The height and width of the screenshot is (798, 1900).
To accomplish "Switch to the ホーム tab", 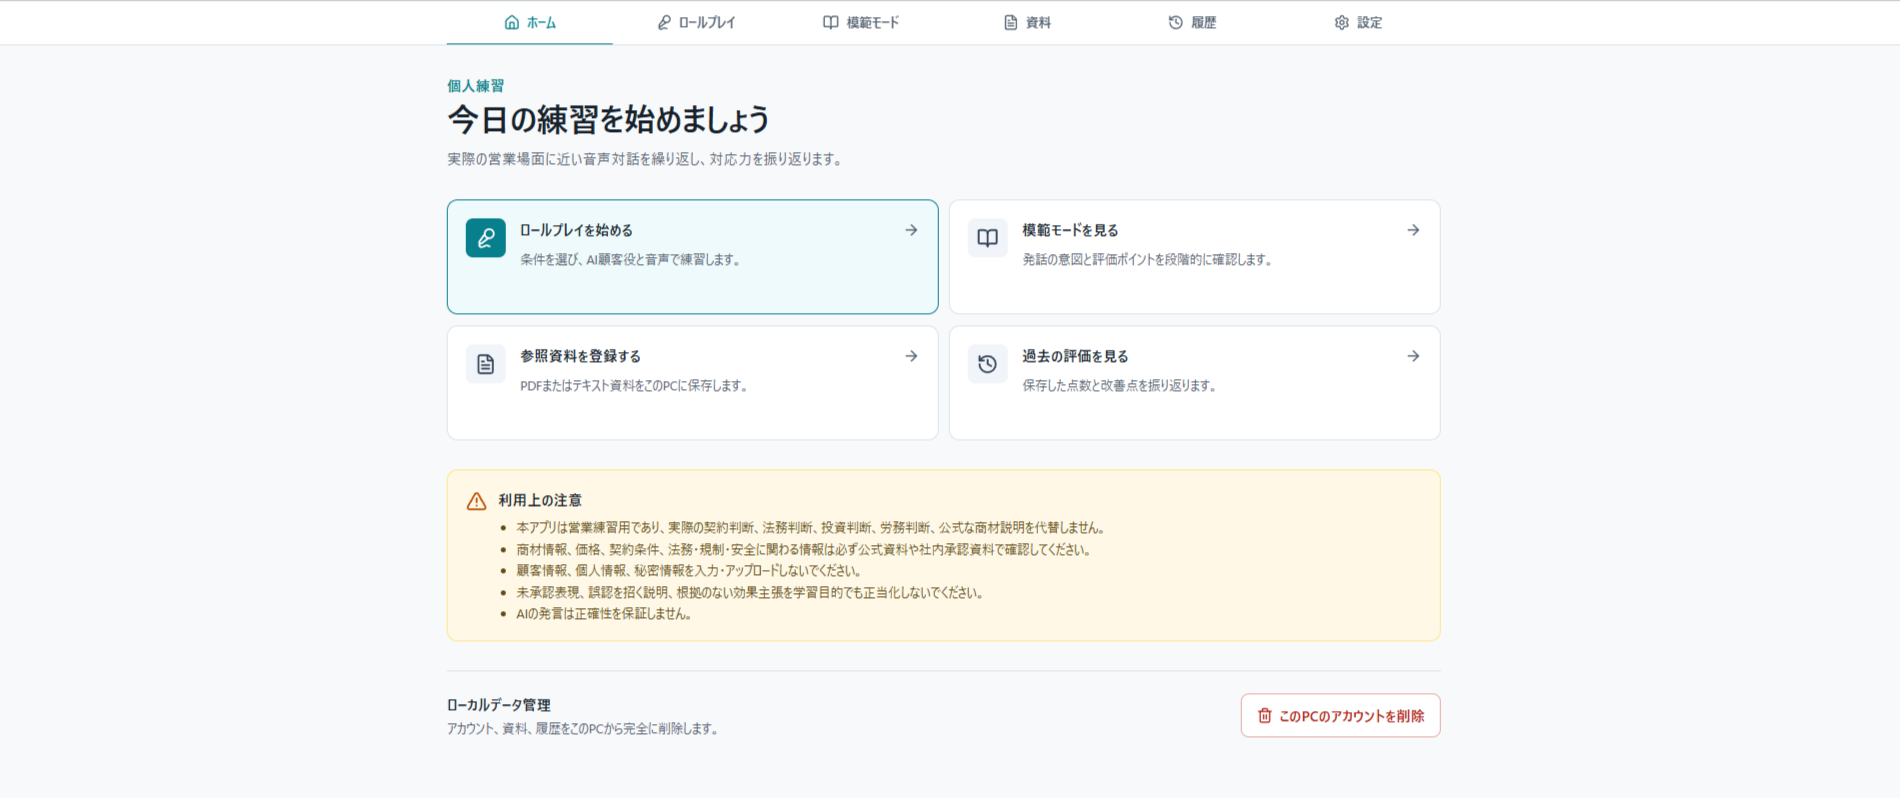I will pyautogui.click(x=530, y=22).
